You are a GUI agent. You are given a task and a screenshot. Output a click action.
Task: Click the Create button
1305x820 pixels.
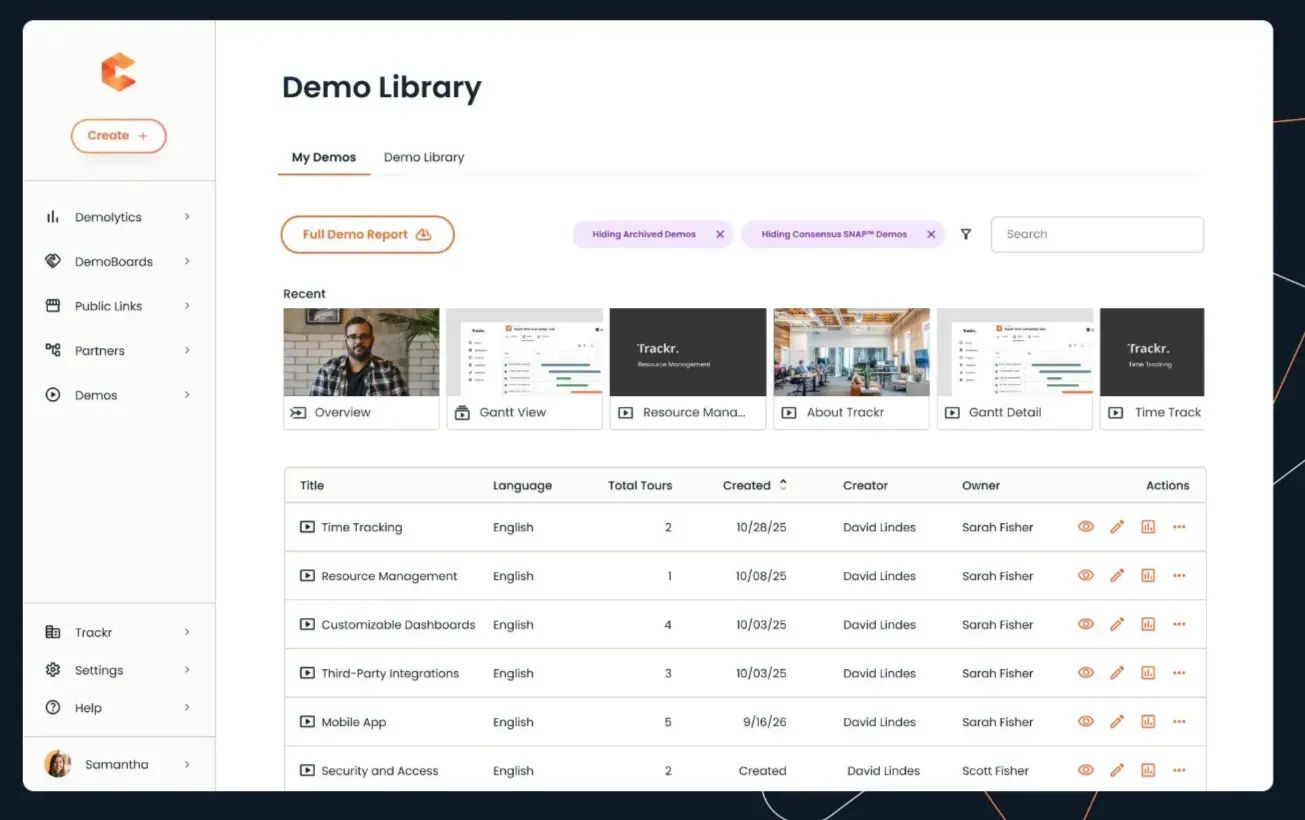tap(118, 136)
